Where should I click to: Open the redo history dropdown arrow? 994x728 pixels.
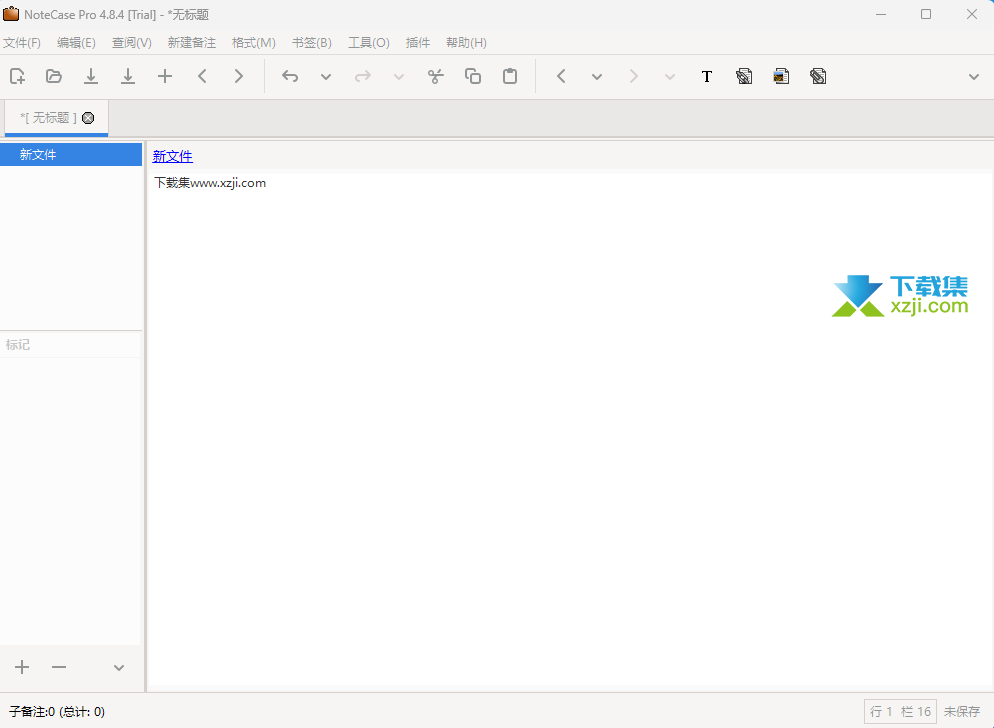[399, 77]
